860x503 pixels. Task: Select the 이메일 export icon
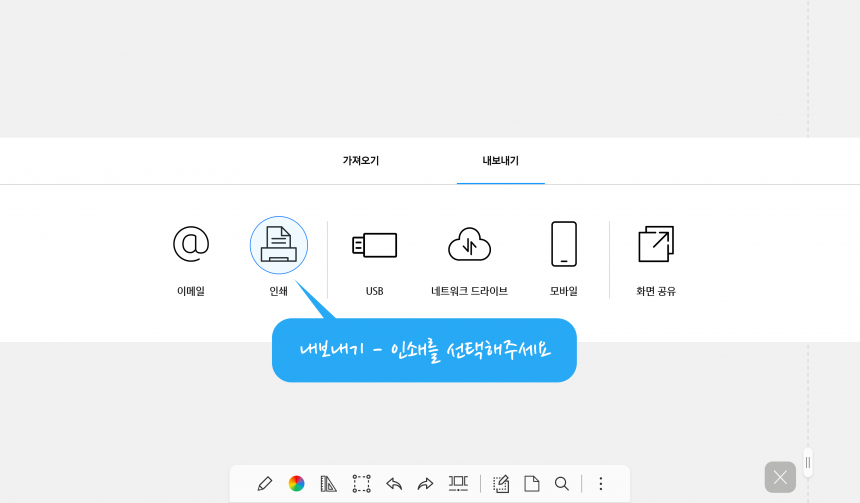tap(191, 244)
